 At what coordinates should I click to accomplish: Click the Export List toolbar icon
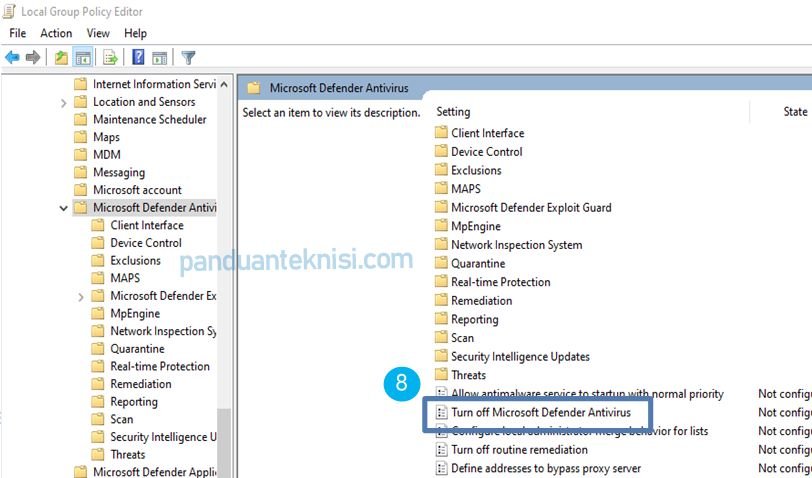(x=110, y=57)
